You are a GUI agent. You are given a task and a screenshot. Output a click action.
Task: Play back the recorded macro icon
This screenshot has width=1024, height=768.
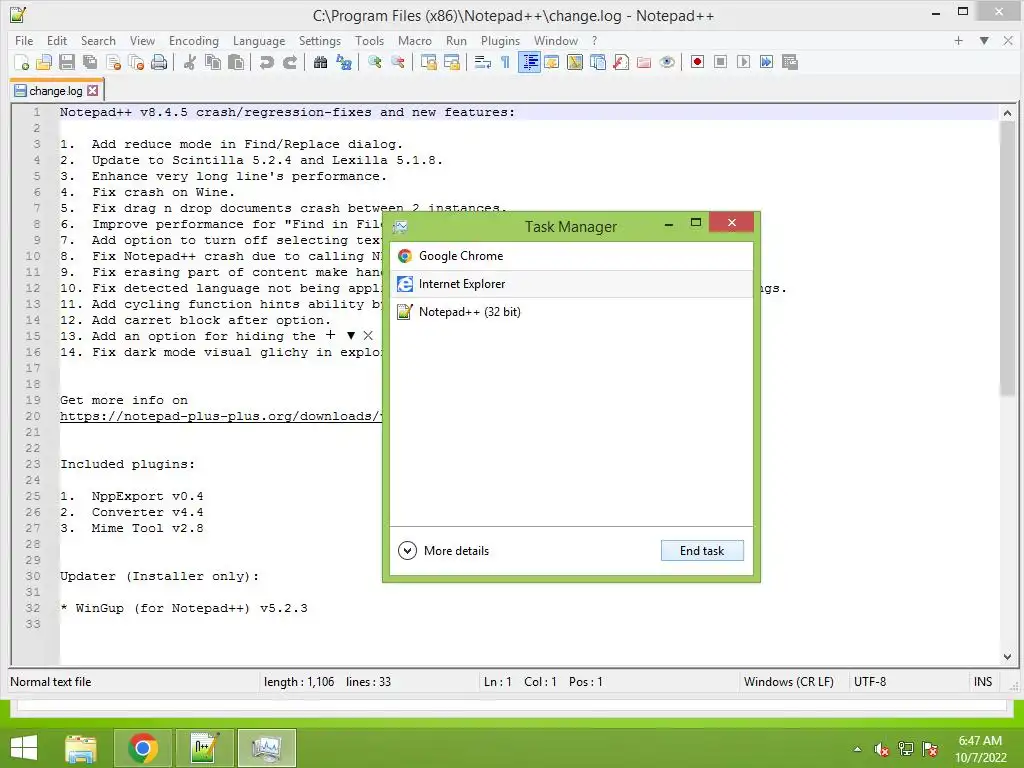coord(743,62)
